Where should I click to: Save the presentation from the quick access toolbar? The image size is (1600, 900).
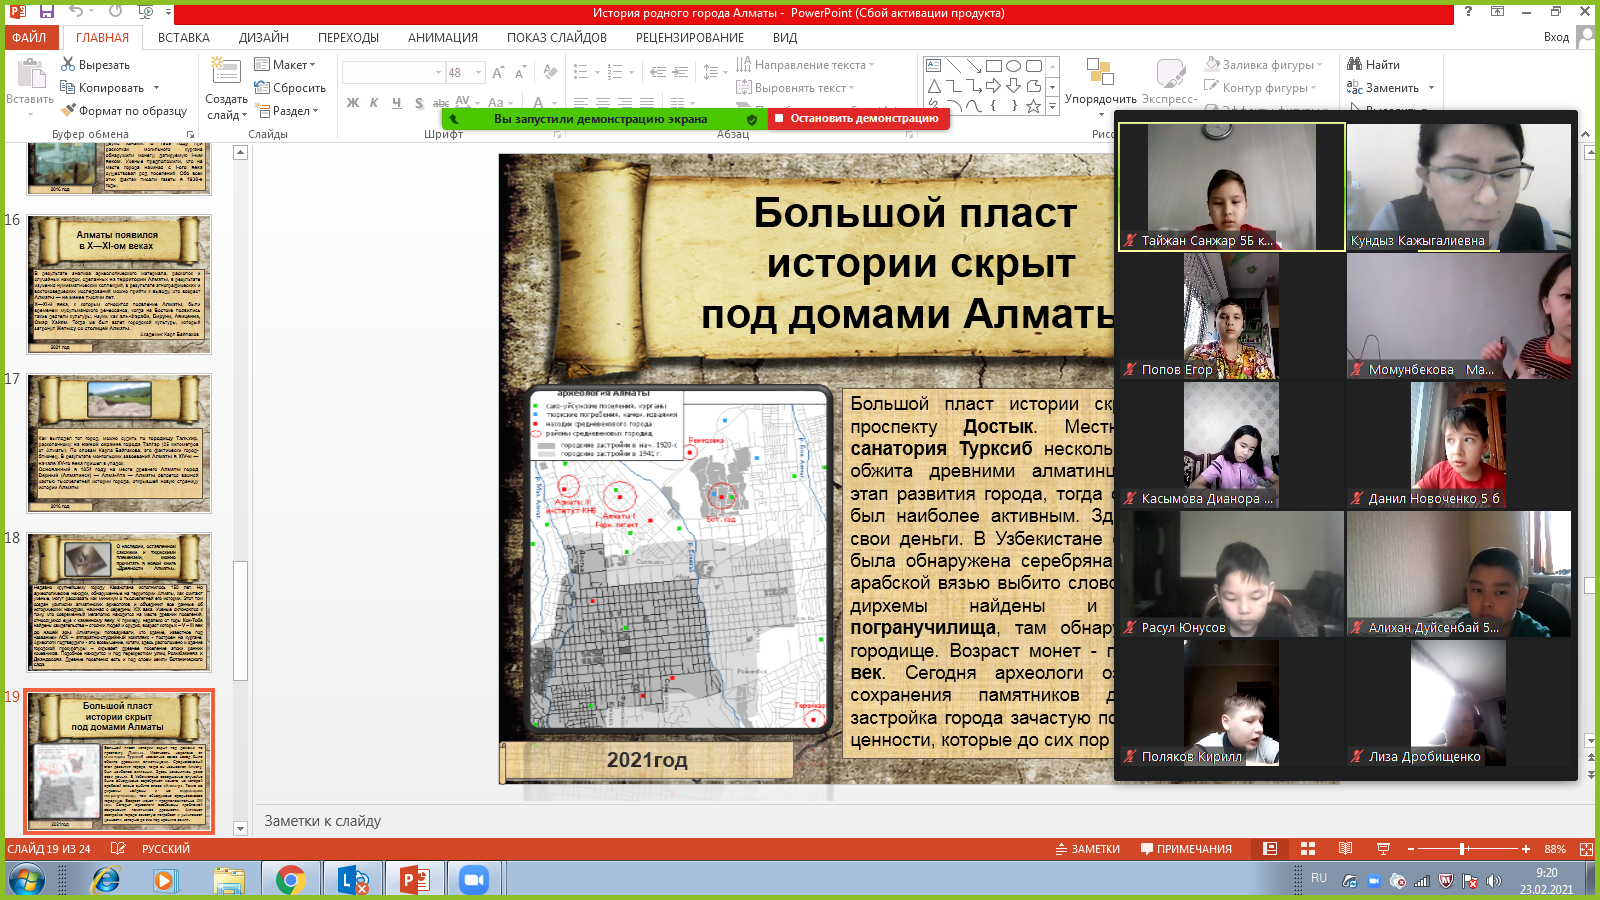pyautogui.click(x=46, y=12)
